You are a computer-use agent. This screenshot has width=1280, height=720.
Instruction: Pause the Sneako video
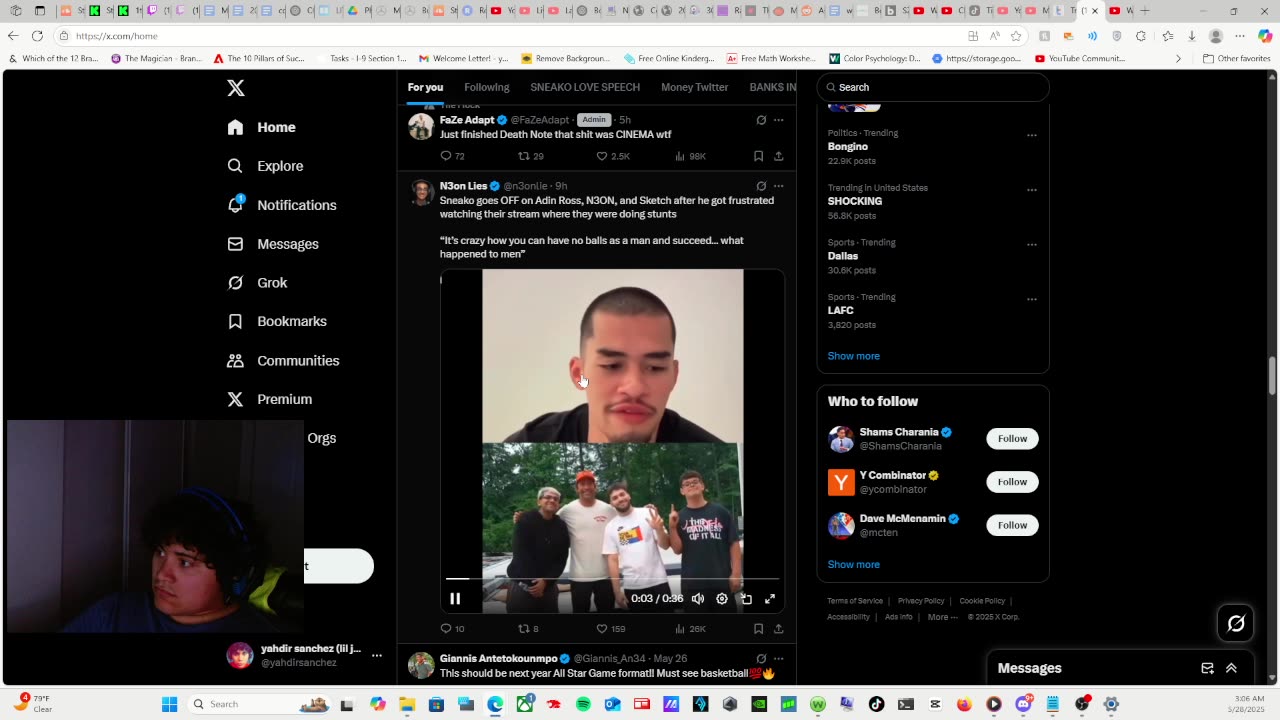pyautogui.click(x=455, y=598)
